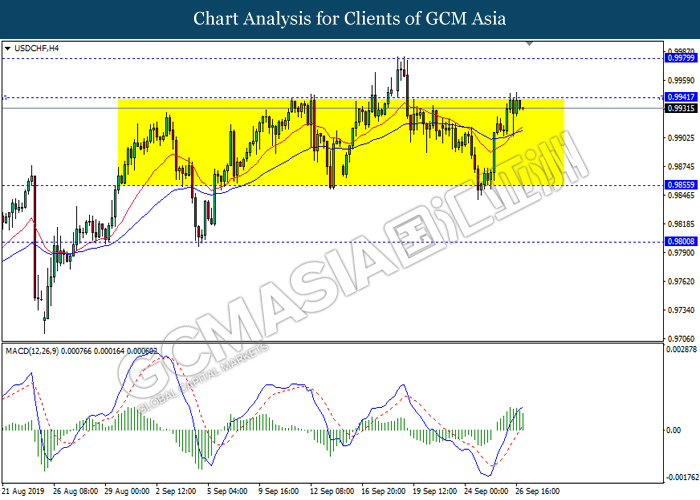This screenshot has width=700, height=500.
Task: Click the chart shift marker triangle at top
Action: point(529,43)
